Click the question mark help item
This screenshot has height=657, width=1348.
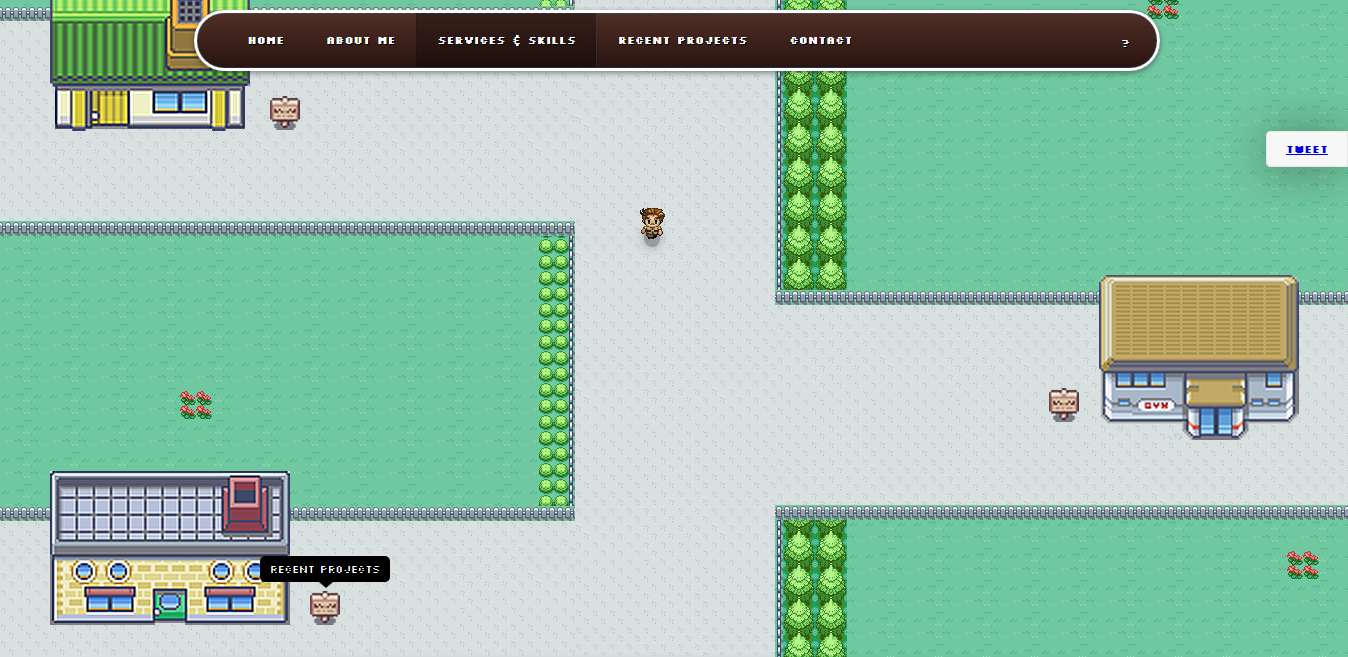(1125, 43)
